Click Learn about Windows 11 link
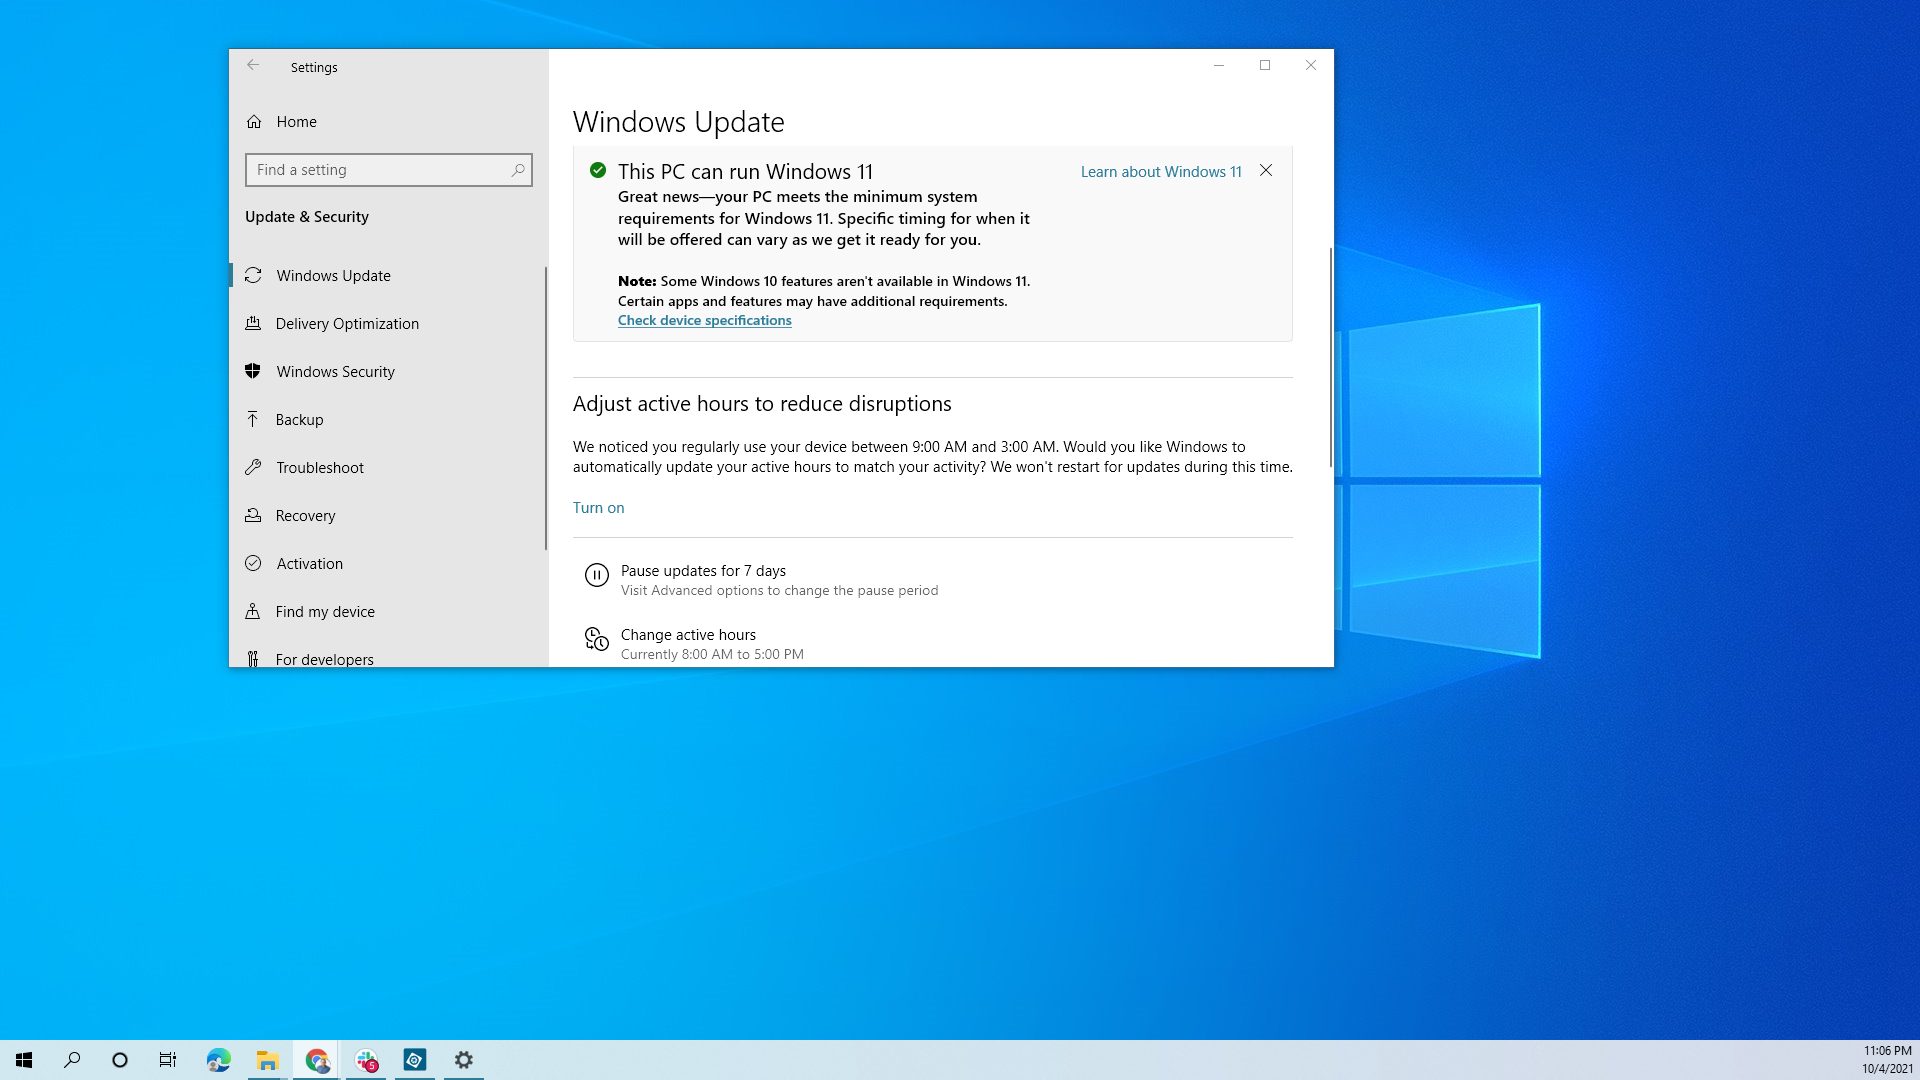The height and width of the screenshot is (1080, 1920). tap(1160, 170)
